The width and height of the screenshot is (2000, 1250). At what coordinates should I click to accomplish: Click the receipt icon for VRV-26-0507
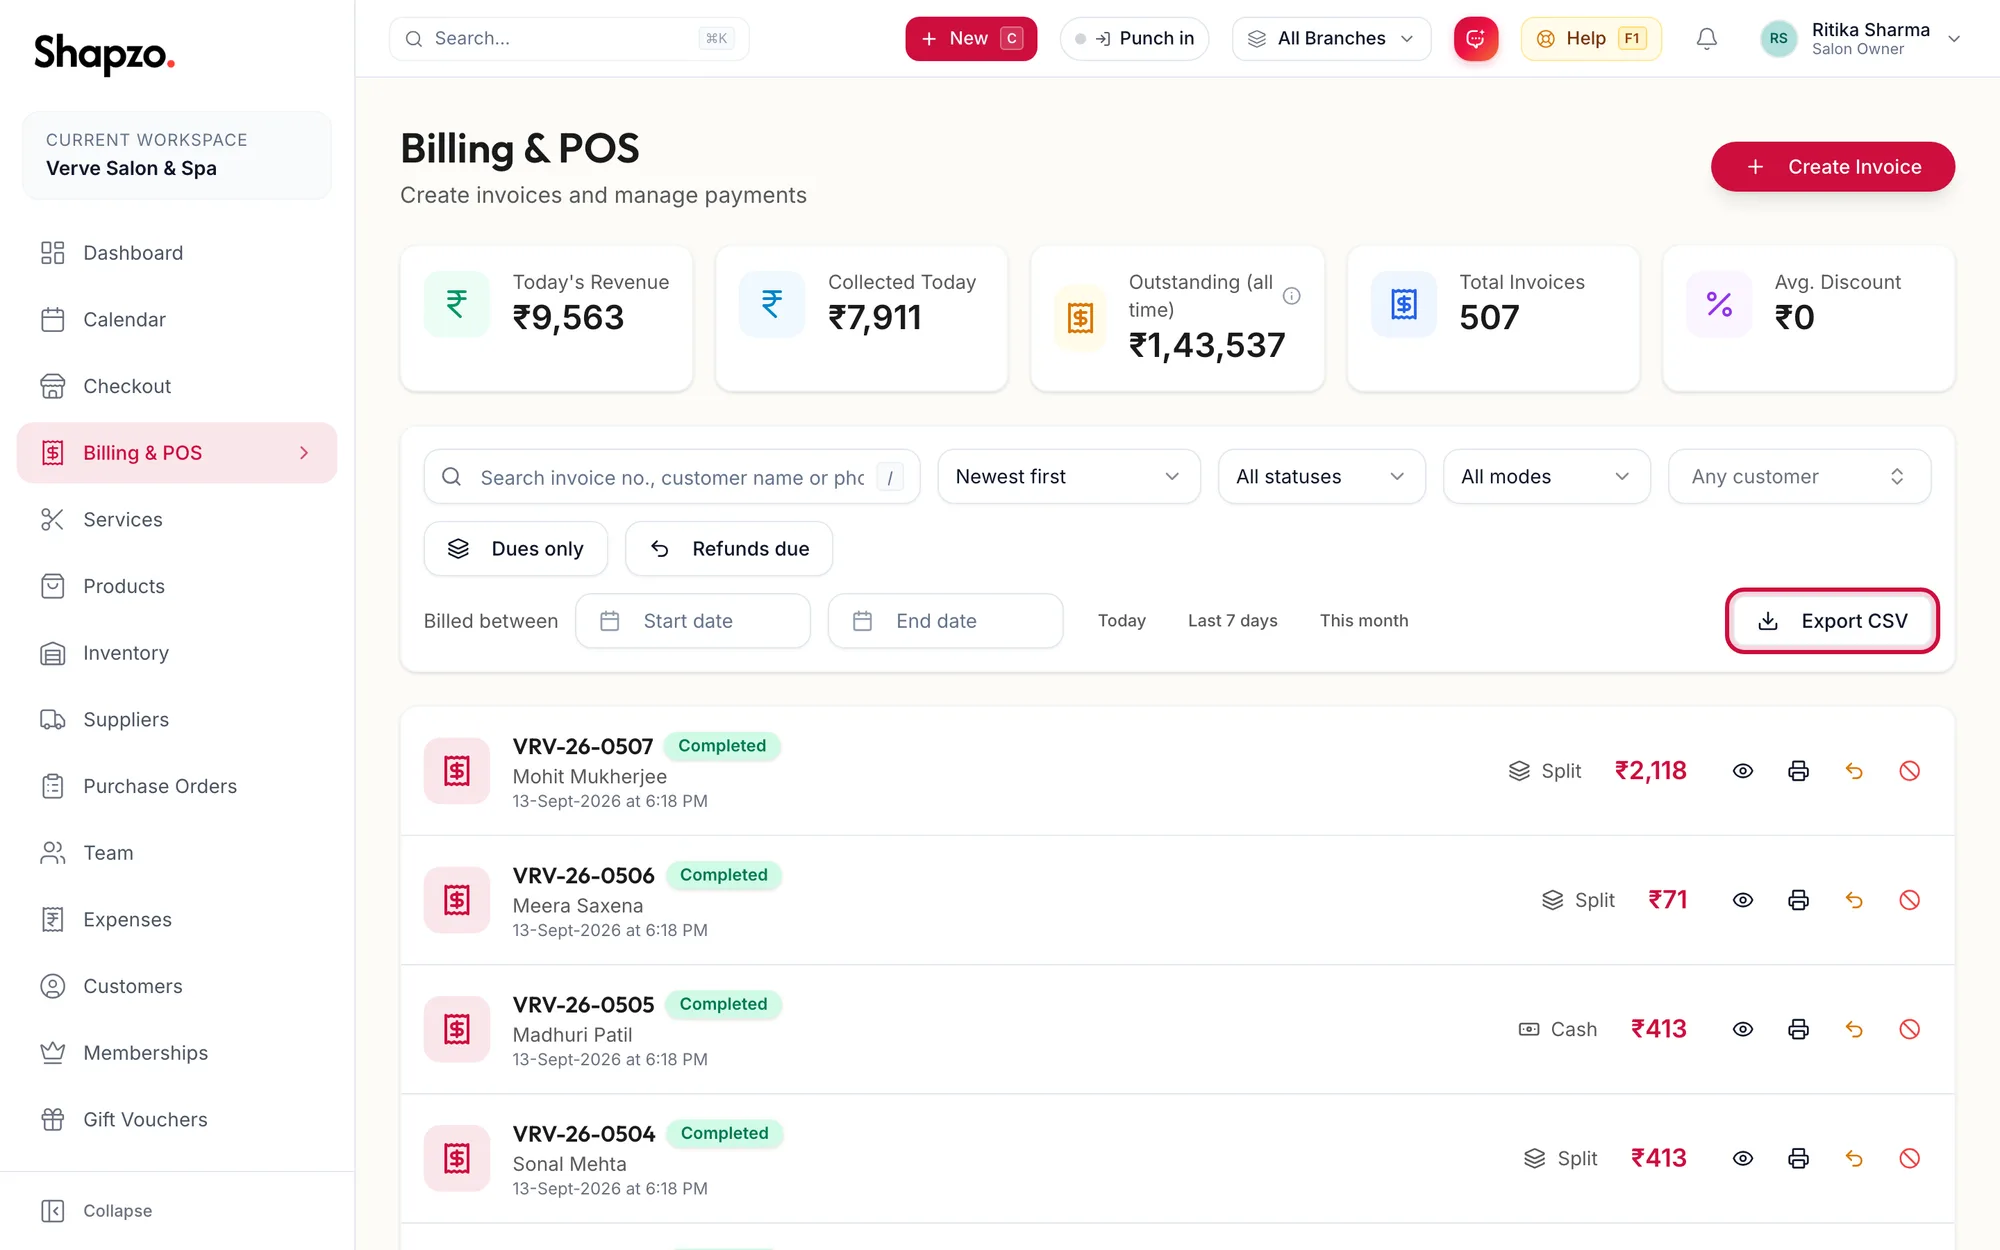point(457,771)
